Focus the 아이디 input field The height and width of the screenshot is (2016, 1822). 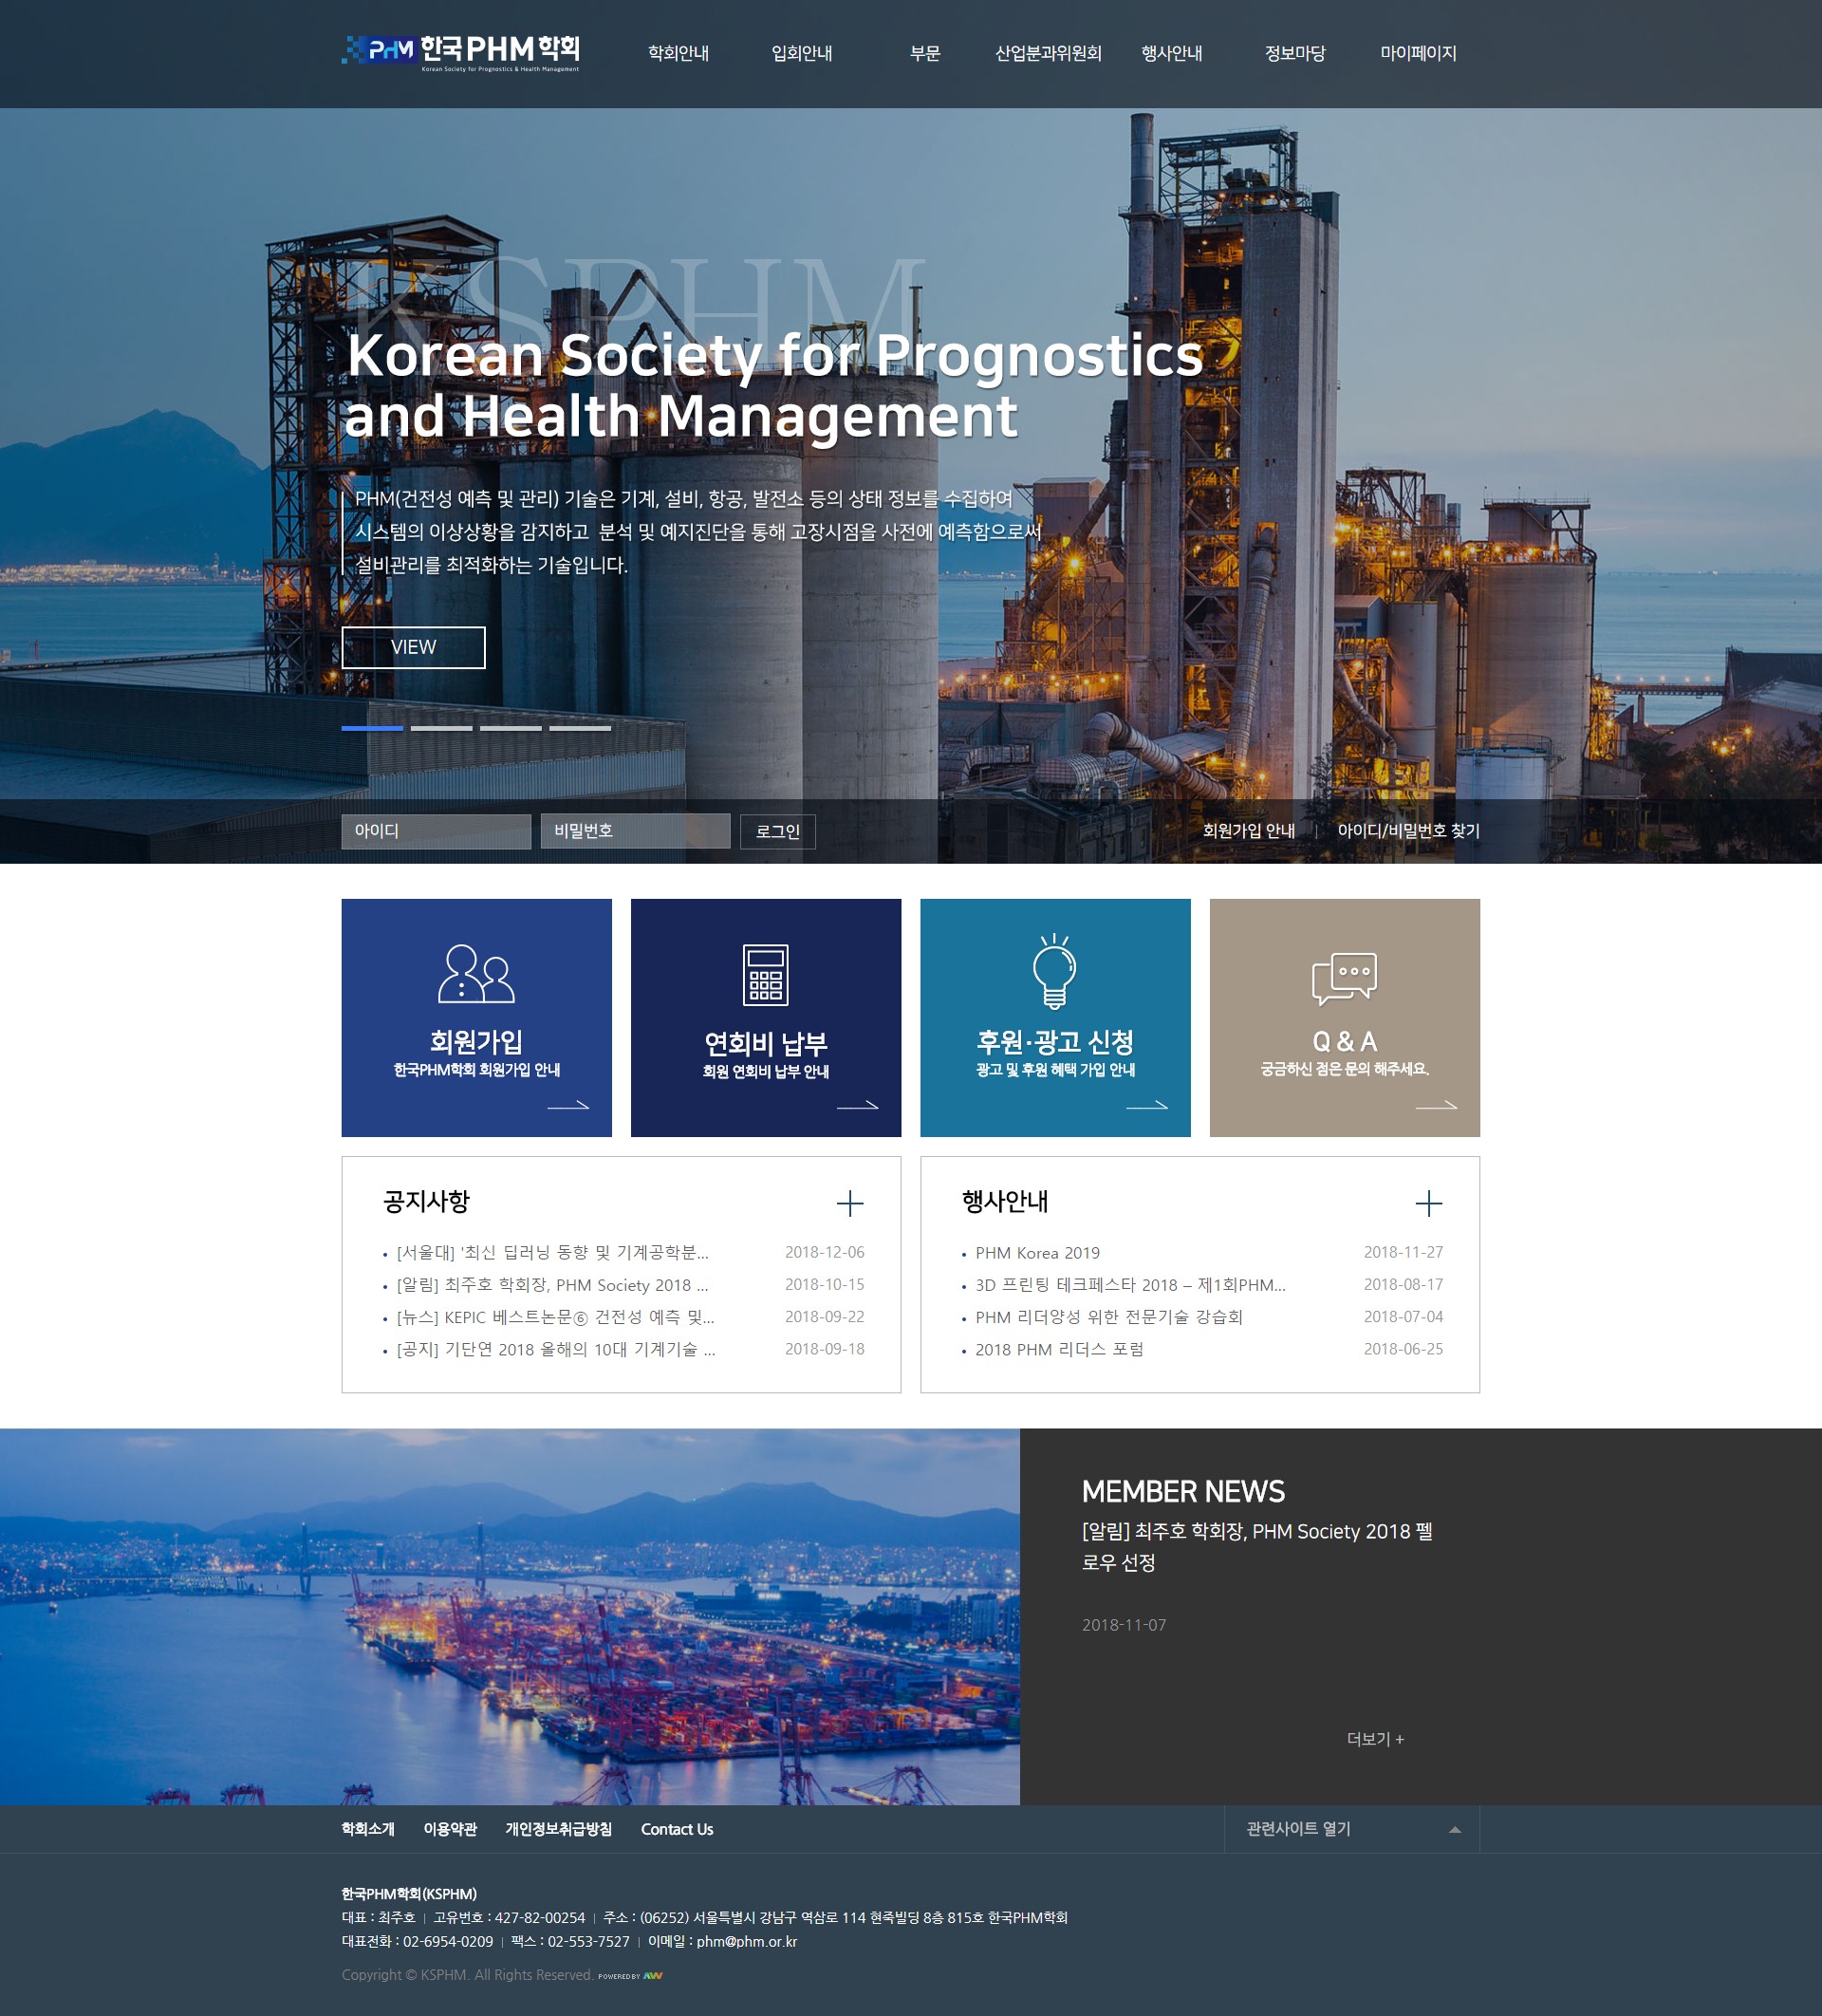[x=436, y=831]
